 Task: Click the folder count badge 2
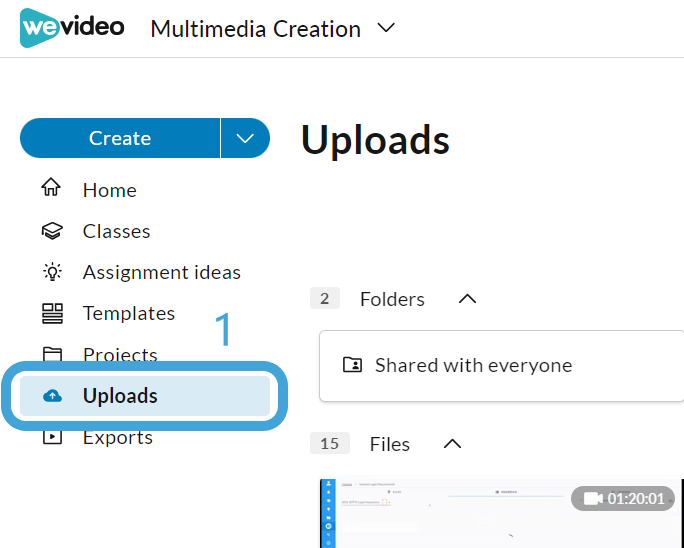point(325,298)
